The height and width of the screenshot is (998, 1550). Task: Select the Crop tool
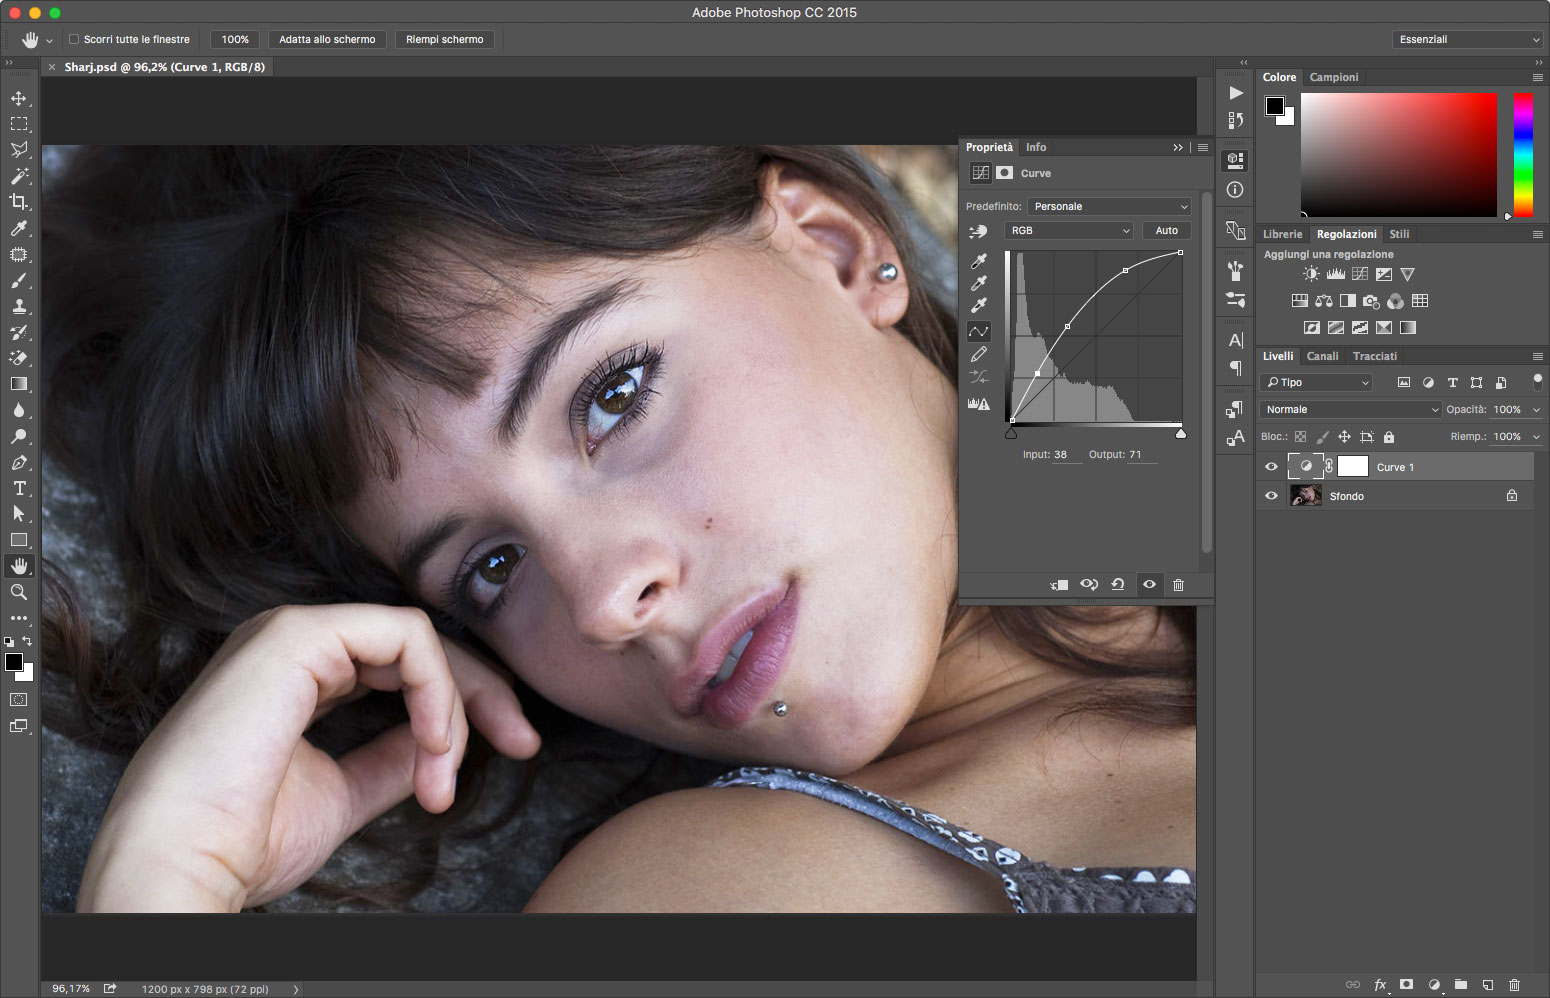[19, 202]
